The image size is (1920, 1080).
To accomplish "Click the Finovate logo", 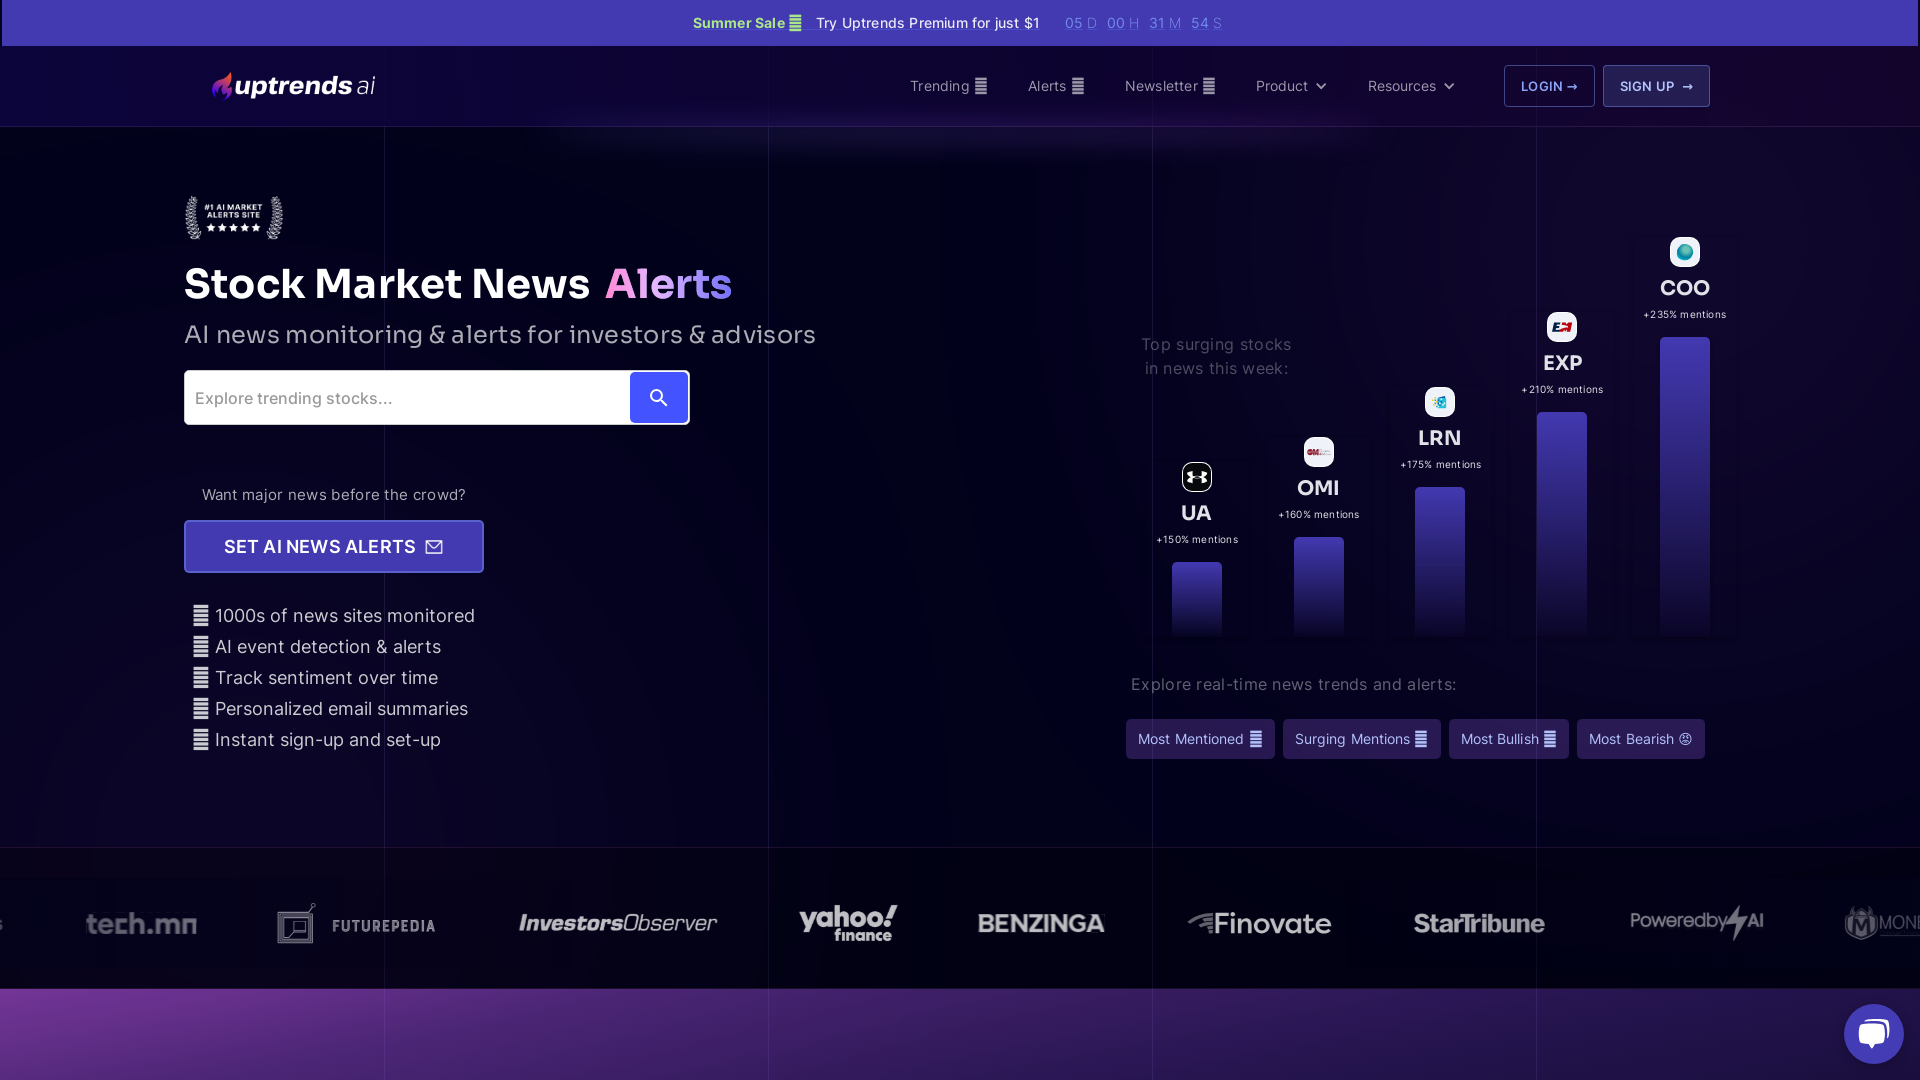I will pos(1259,923).
